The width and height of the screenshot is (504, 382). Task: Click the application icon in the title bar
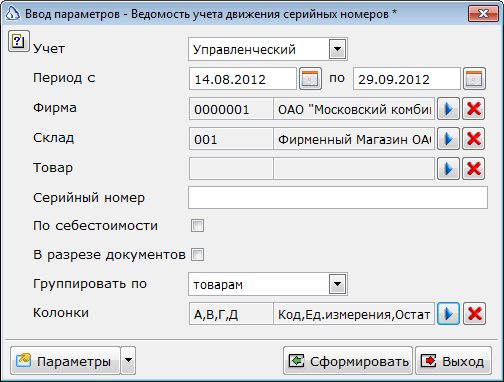[x=12, y=14]
